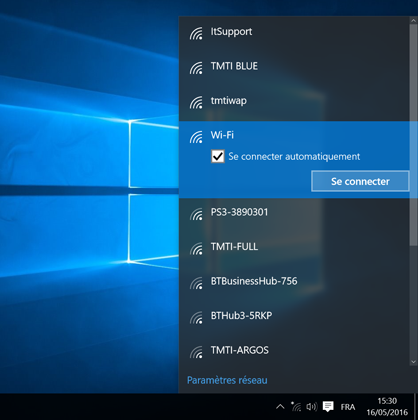Viewport: 418px width, 420px height.
Task: Open the clock showing 15:30
Action: pyautogui.click(x=387, y=406)
